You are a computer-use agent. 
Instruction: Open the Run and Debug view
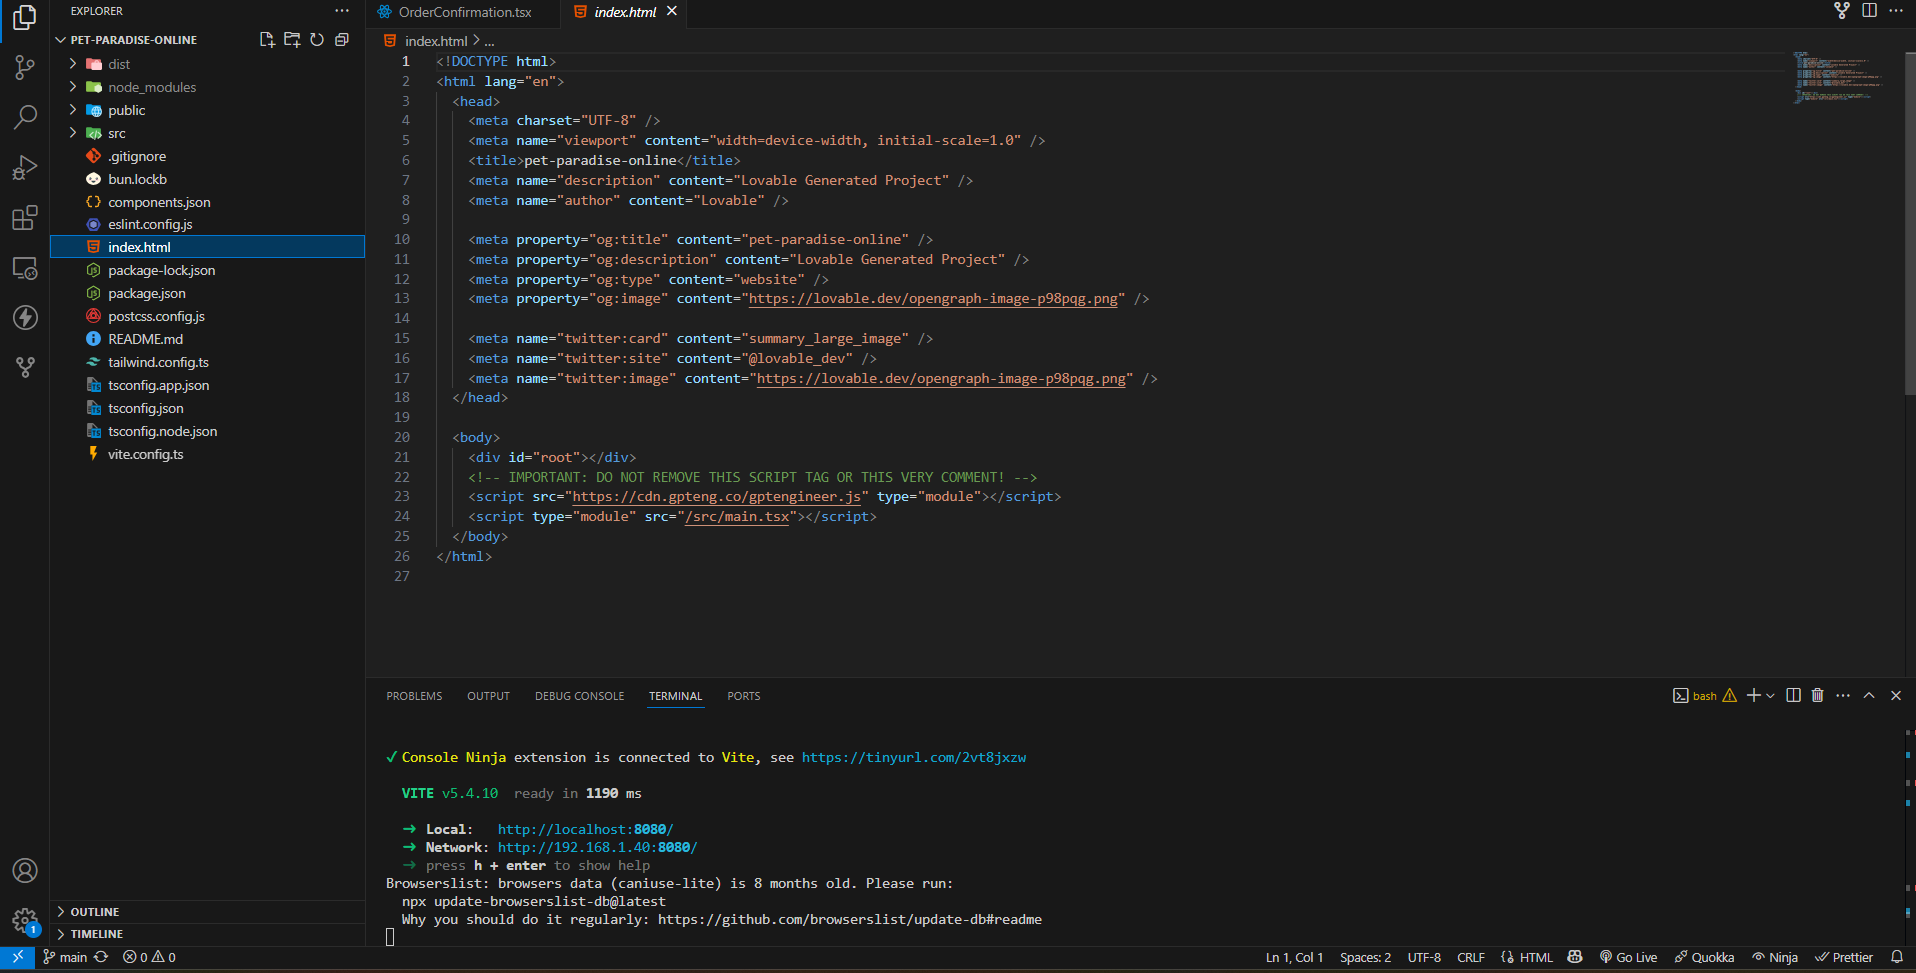coord(25,167)
